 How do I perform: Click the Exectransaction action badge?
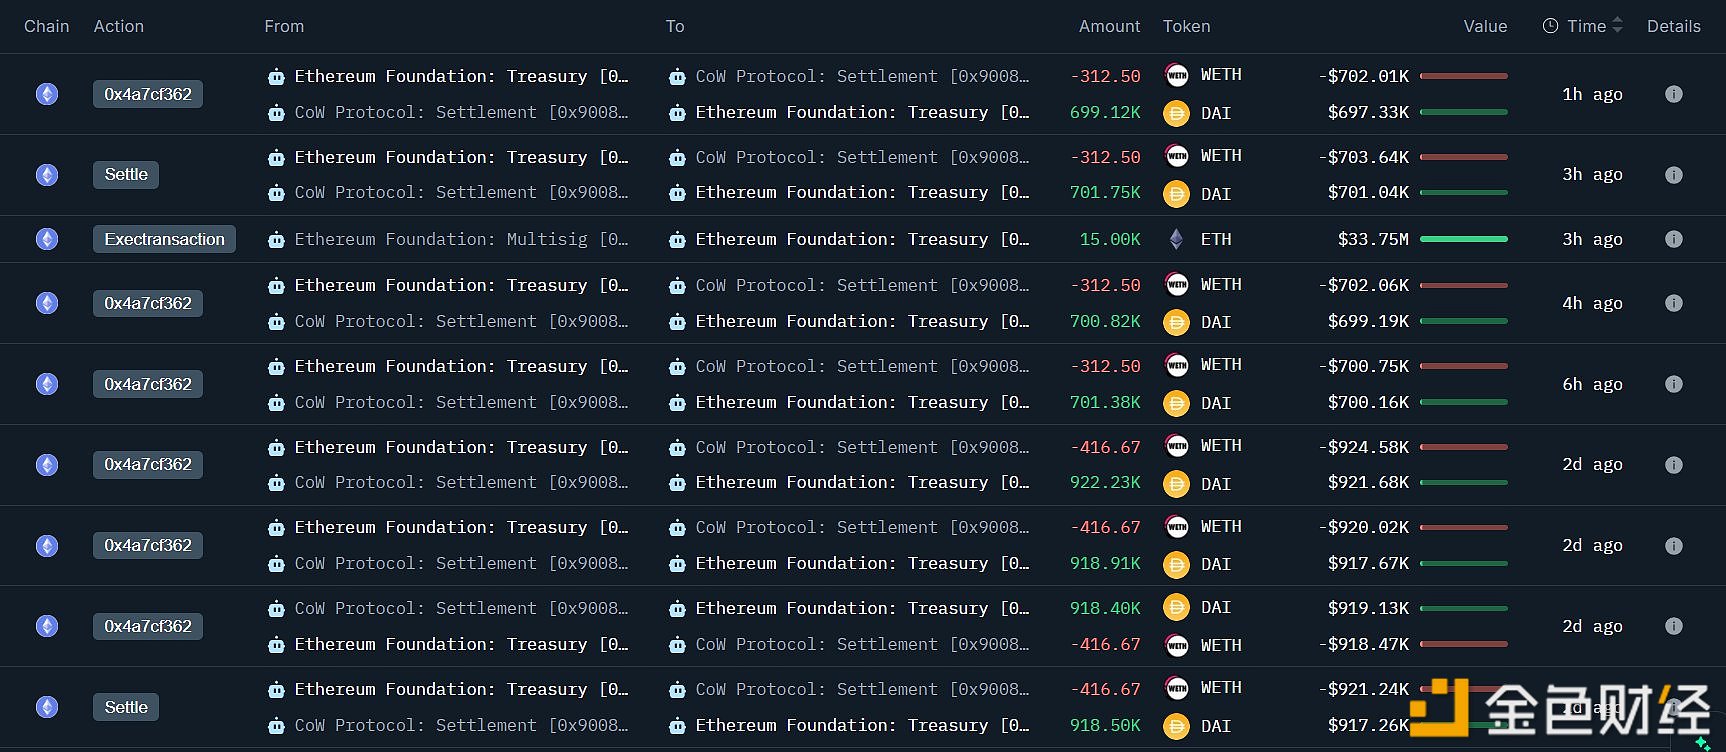pos(164,239)
